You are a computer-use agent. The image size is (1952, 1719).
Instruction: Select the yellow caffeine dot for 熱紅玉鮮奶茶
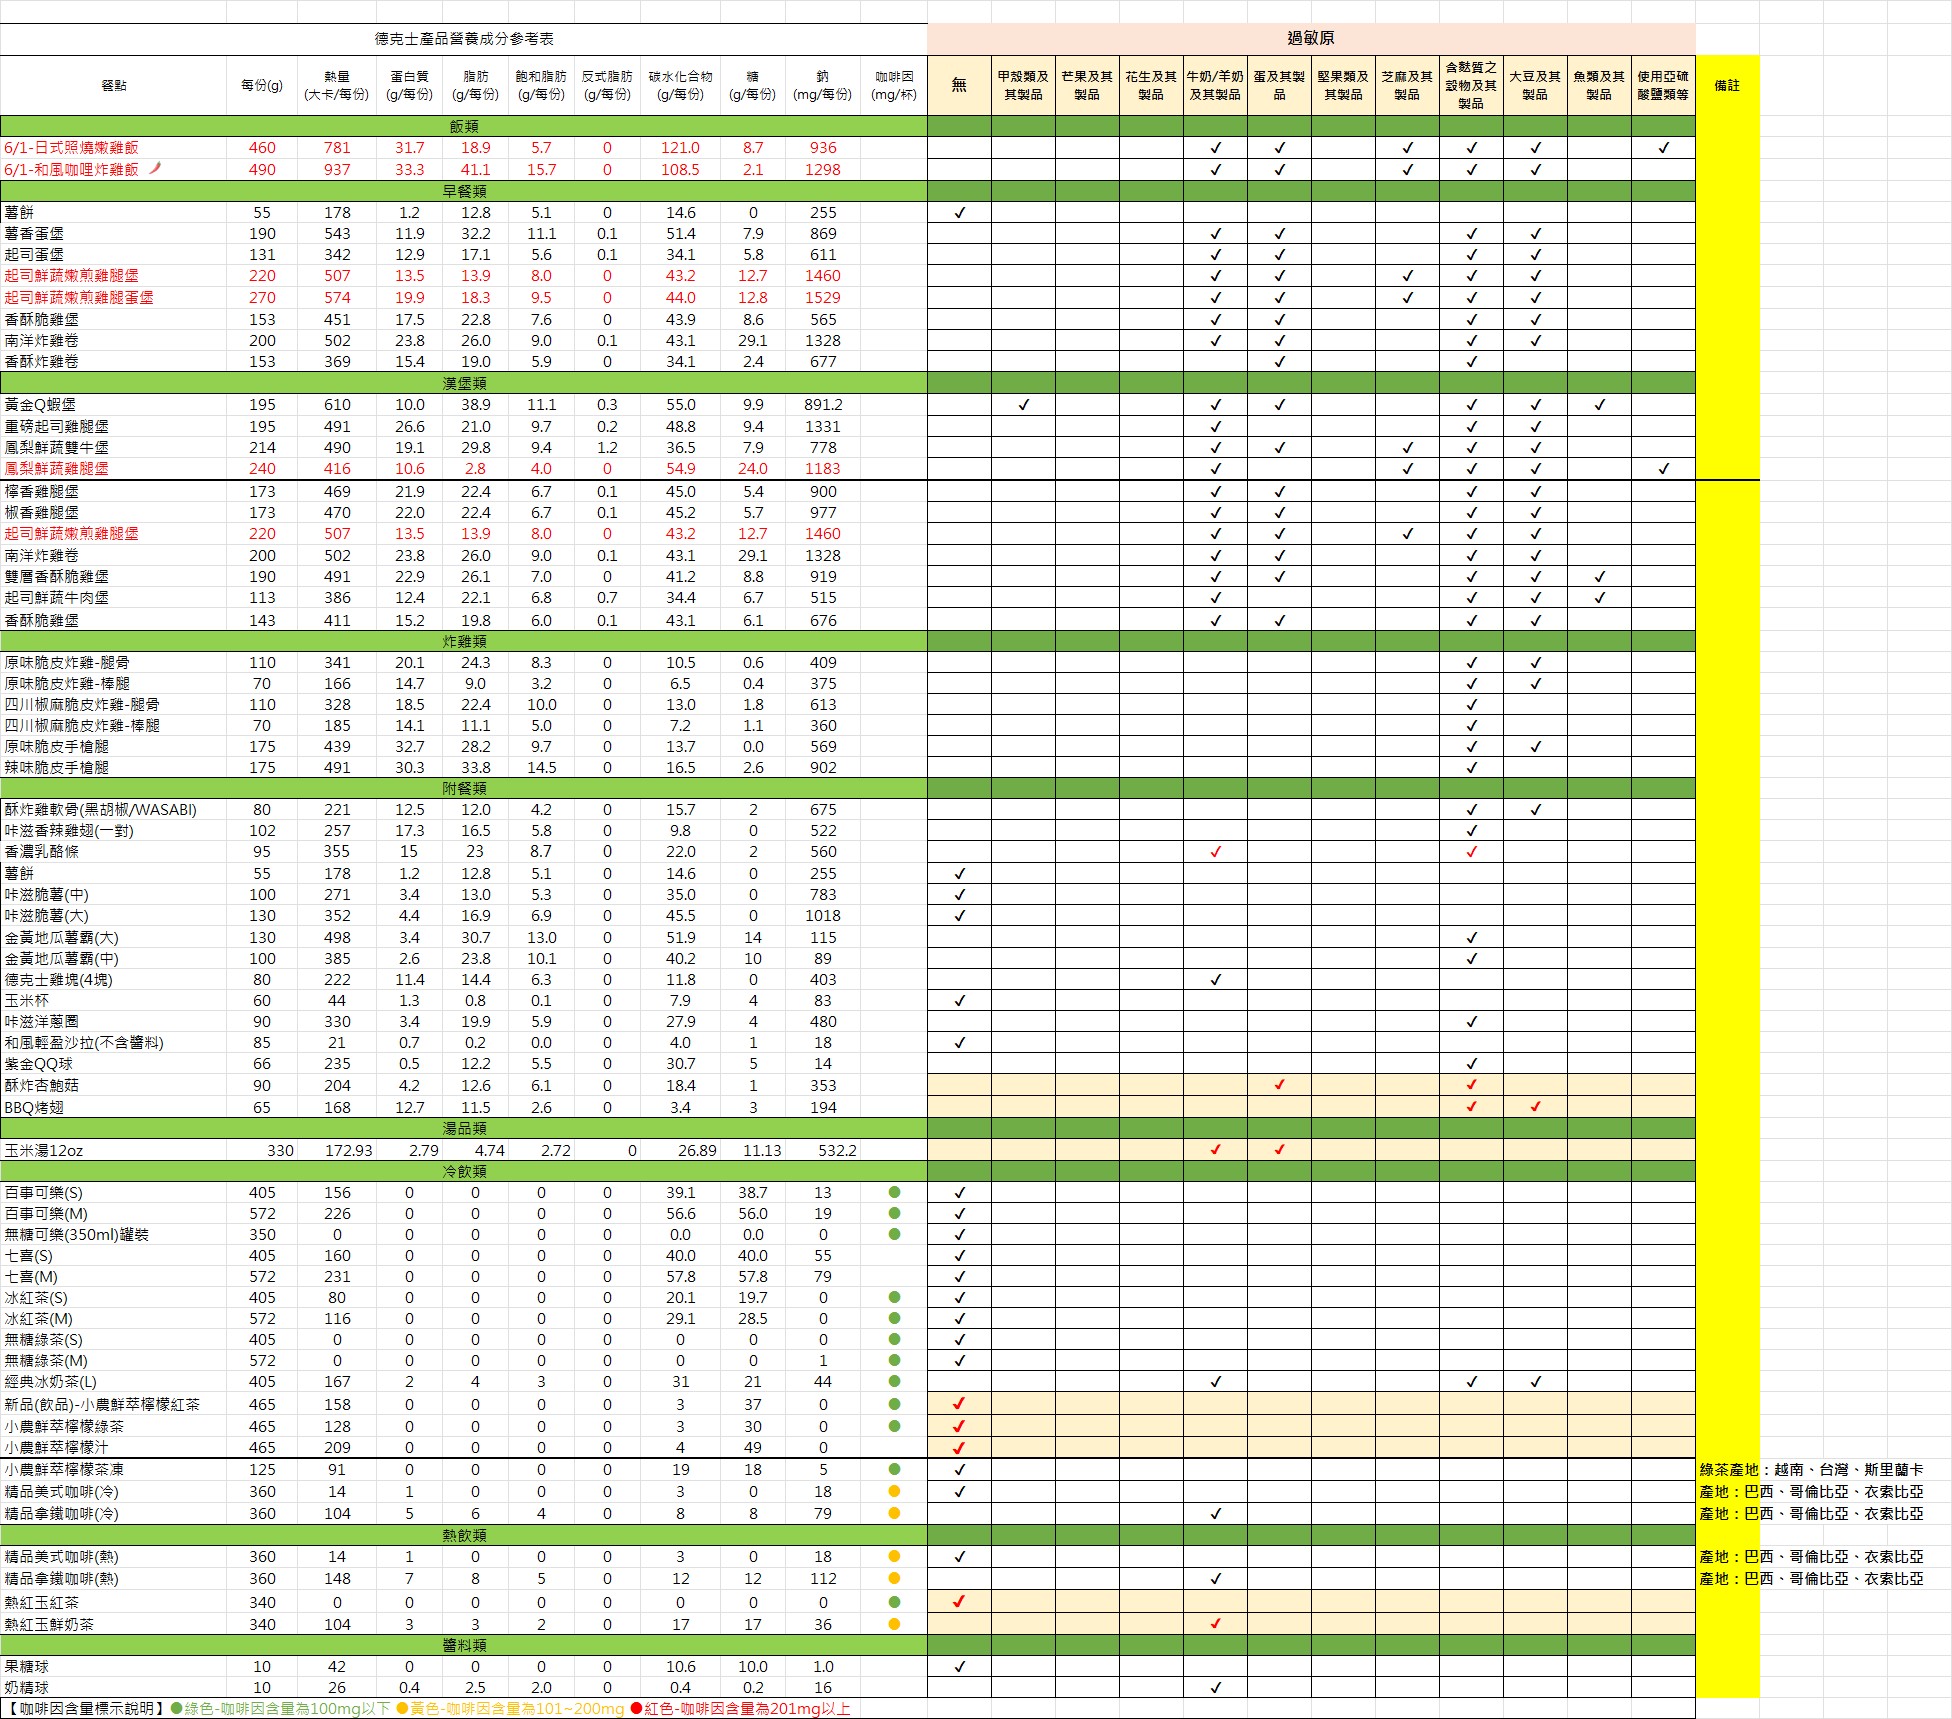tap(894, 1624)
